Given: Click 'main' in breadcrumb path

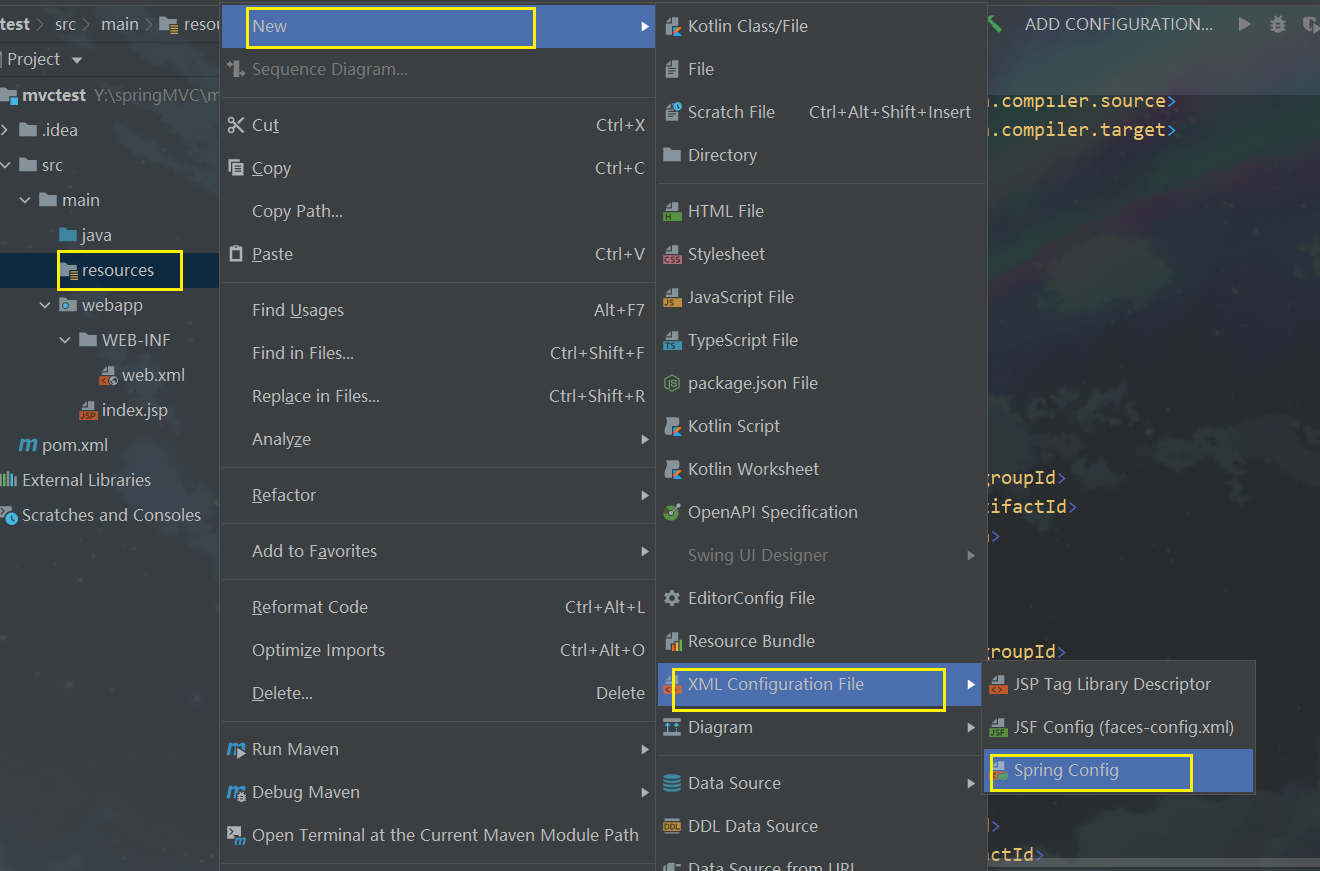Looking at the screenshot, I should (120, 24).
